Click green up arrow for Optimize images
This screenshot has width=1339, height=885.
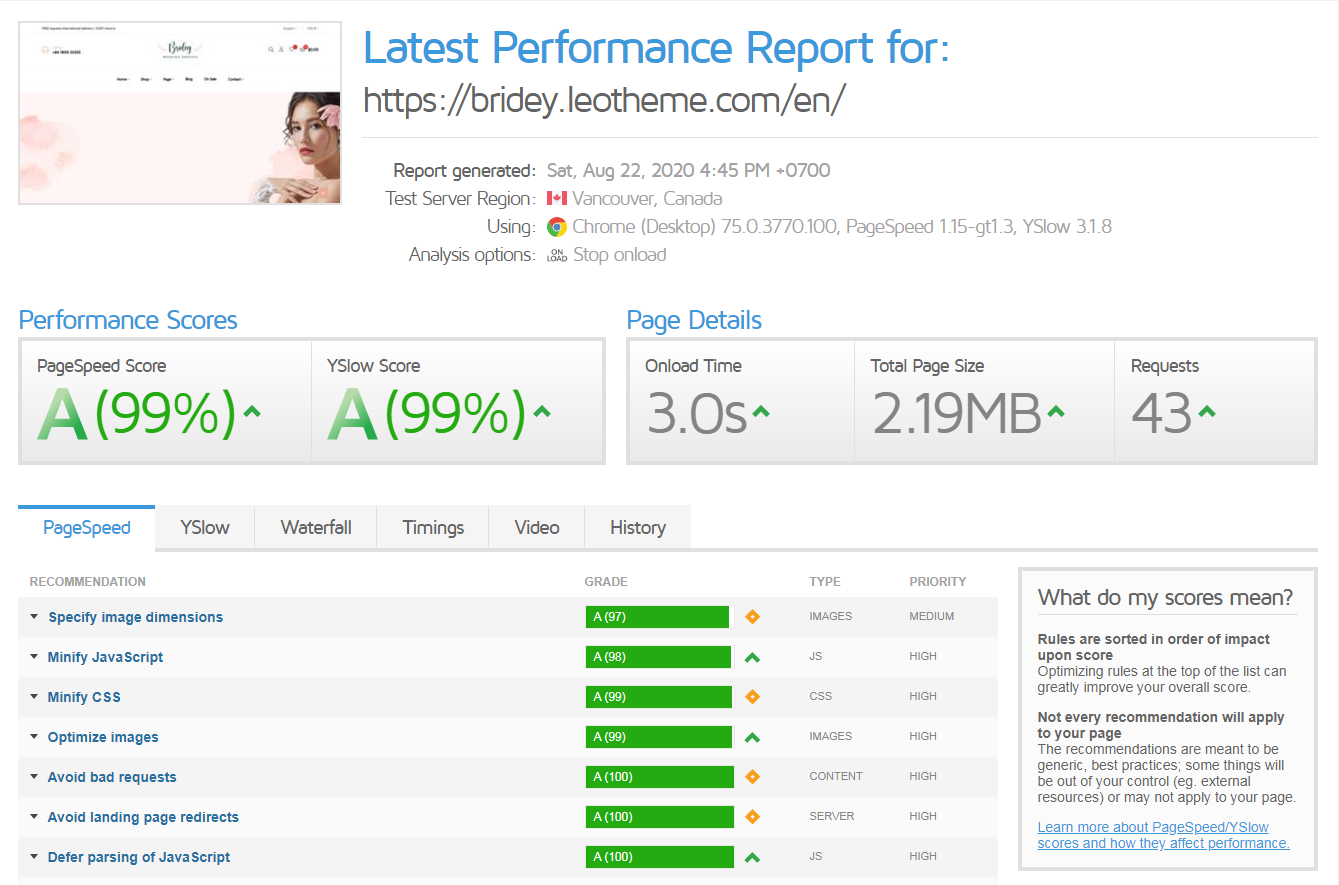click(753, 737)
